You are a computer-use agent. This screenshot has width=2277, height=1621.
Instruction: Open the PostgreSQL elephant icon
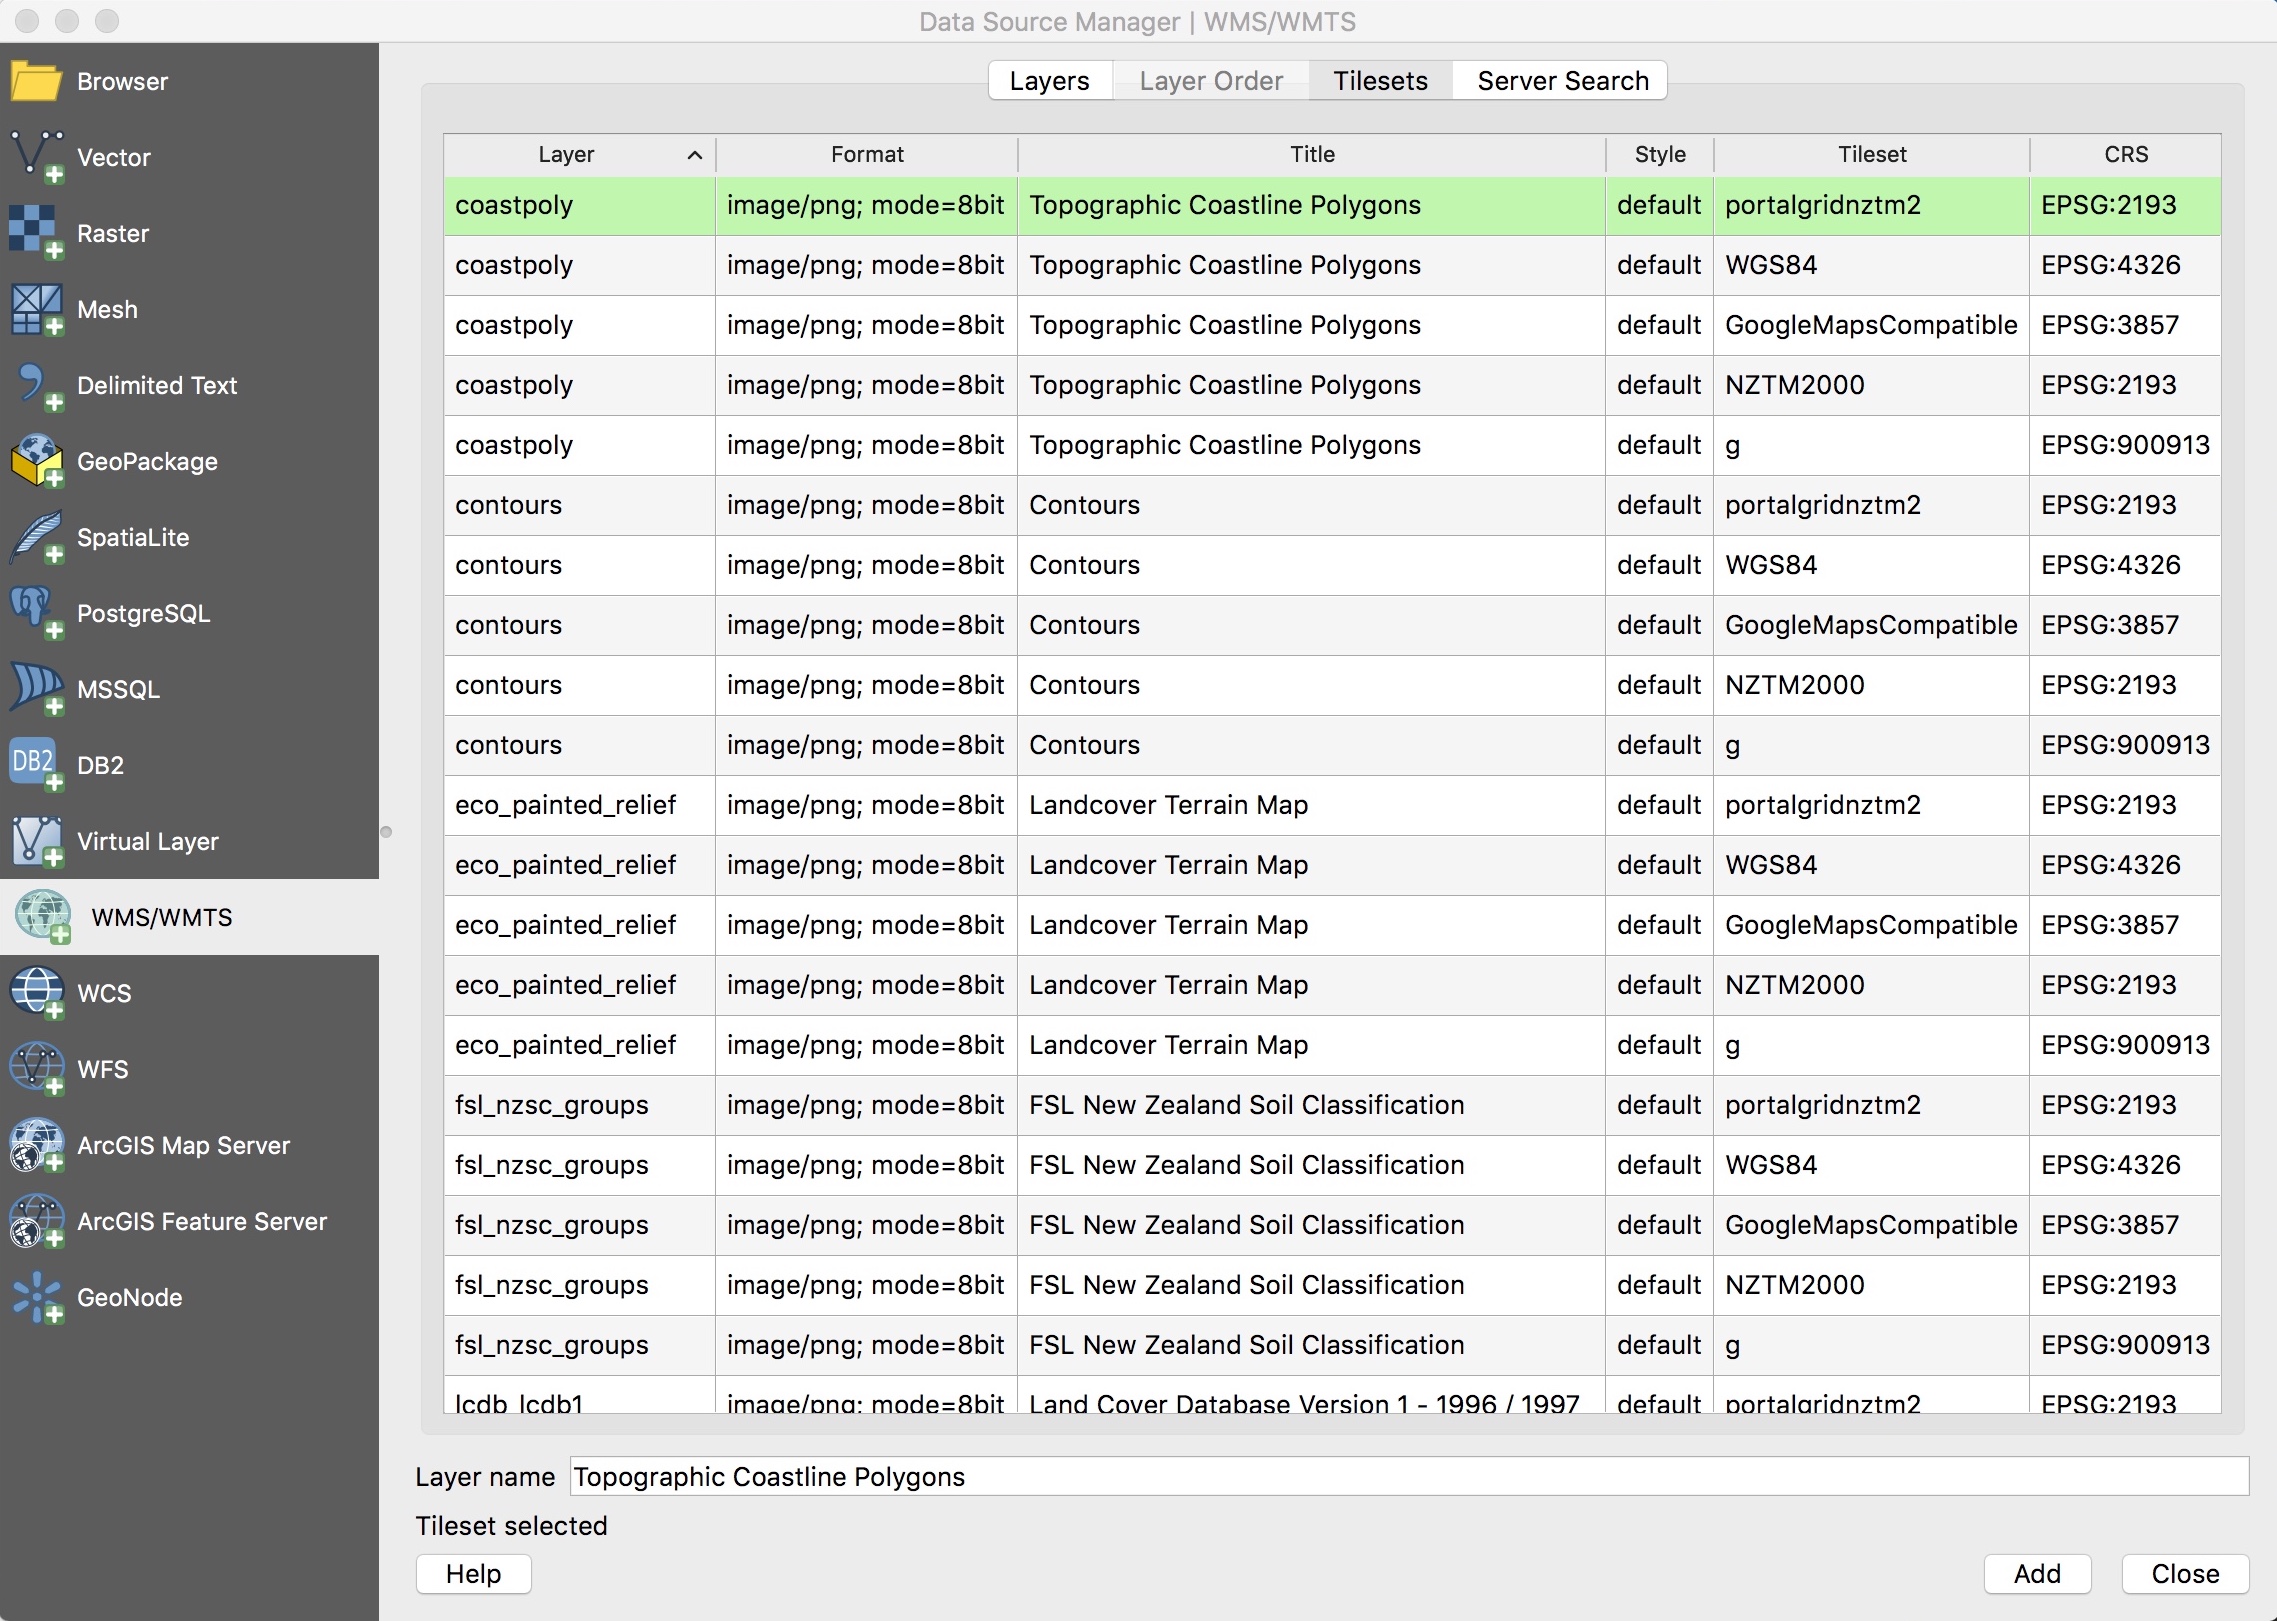[x=36, y=613]
